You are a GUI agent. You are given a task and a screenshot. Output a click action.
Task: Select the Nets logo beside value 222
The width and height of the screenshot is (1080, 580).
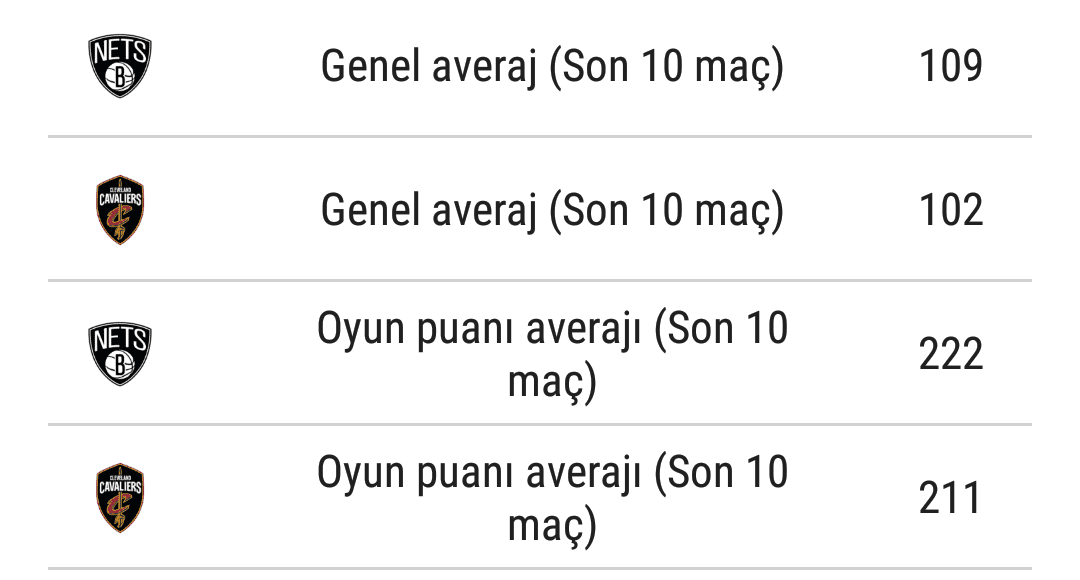click(x=120, y=353)
